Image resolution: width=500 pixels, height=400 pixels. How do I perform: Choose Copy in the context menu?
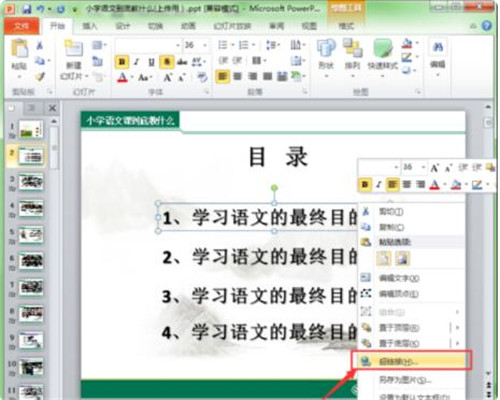click(x=412, y=227)
